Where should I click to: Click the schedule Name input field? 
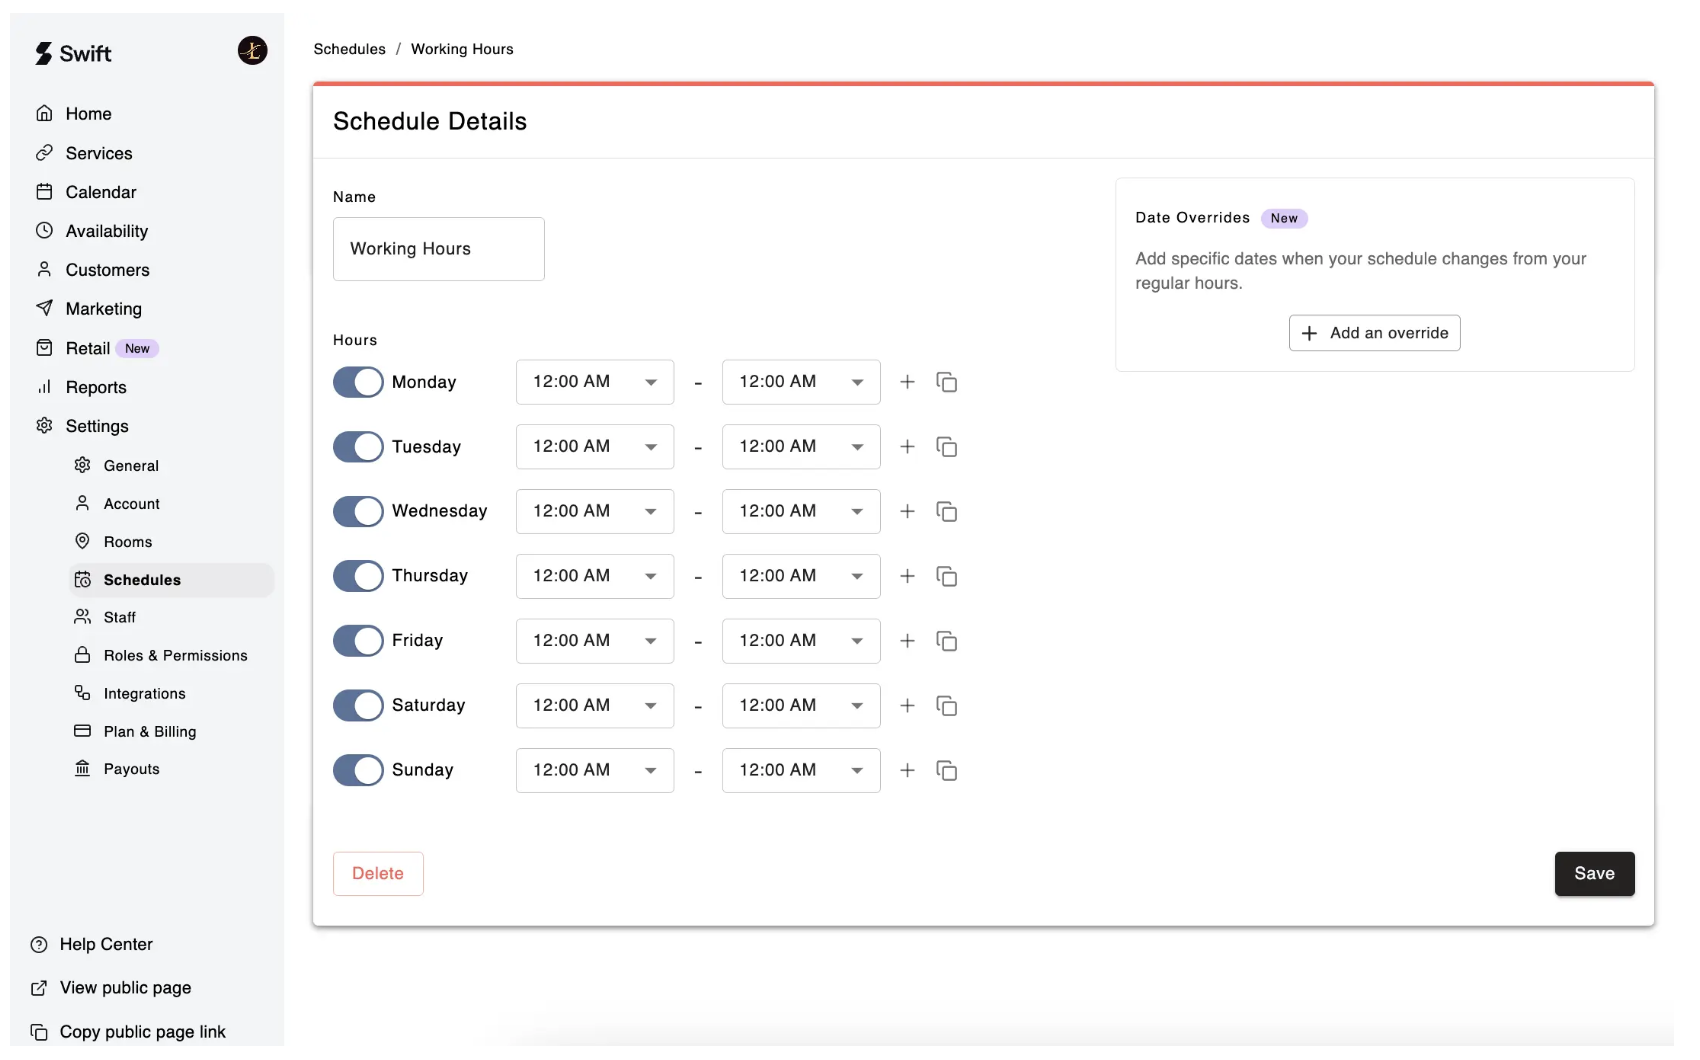(x=438, y=249)
